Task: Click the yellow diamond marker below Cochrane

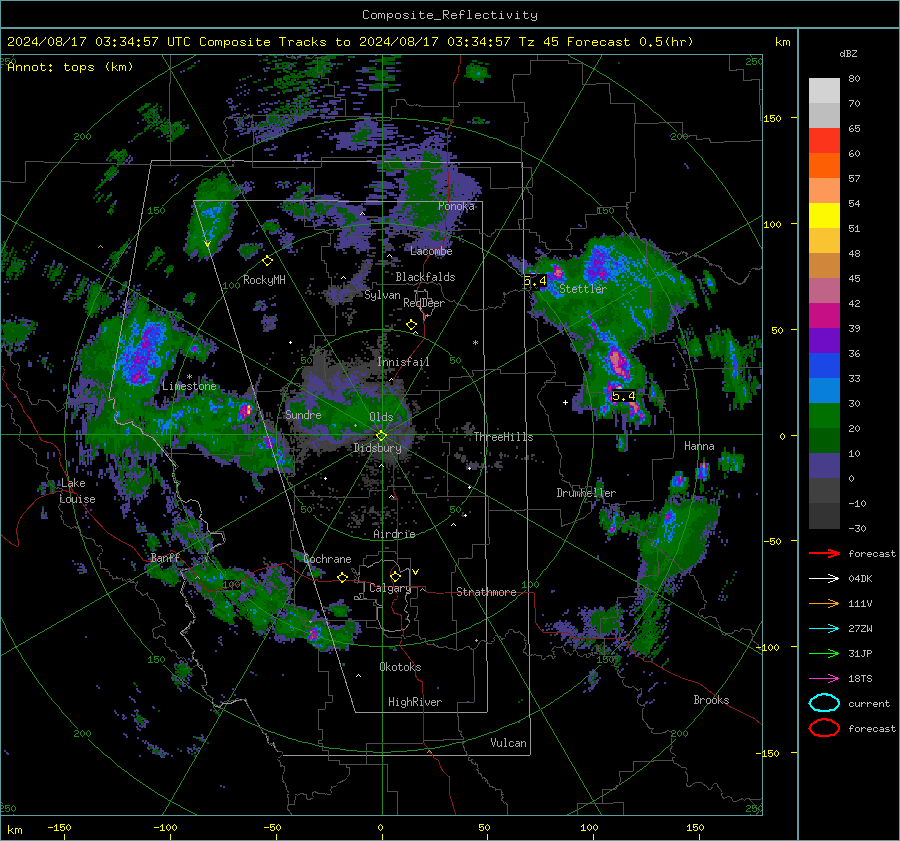Action: point(342,577)
